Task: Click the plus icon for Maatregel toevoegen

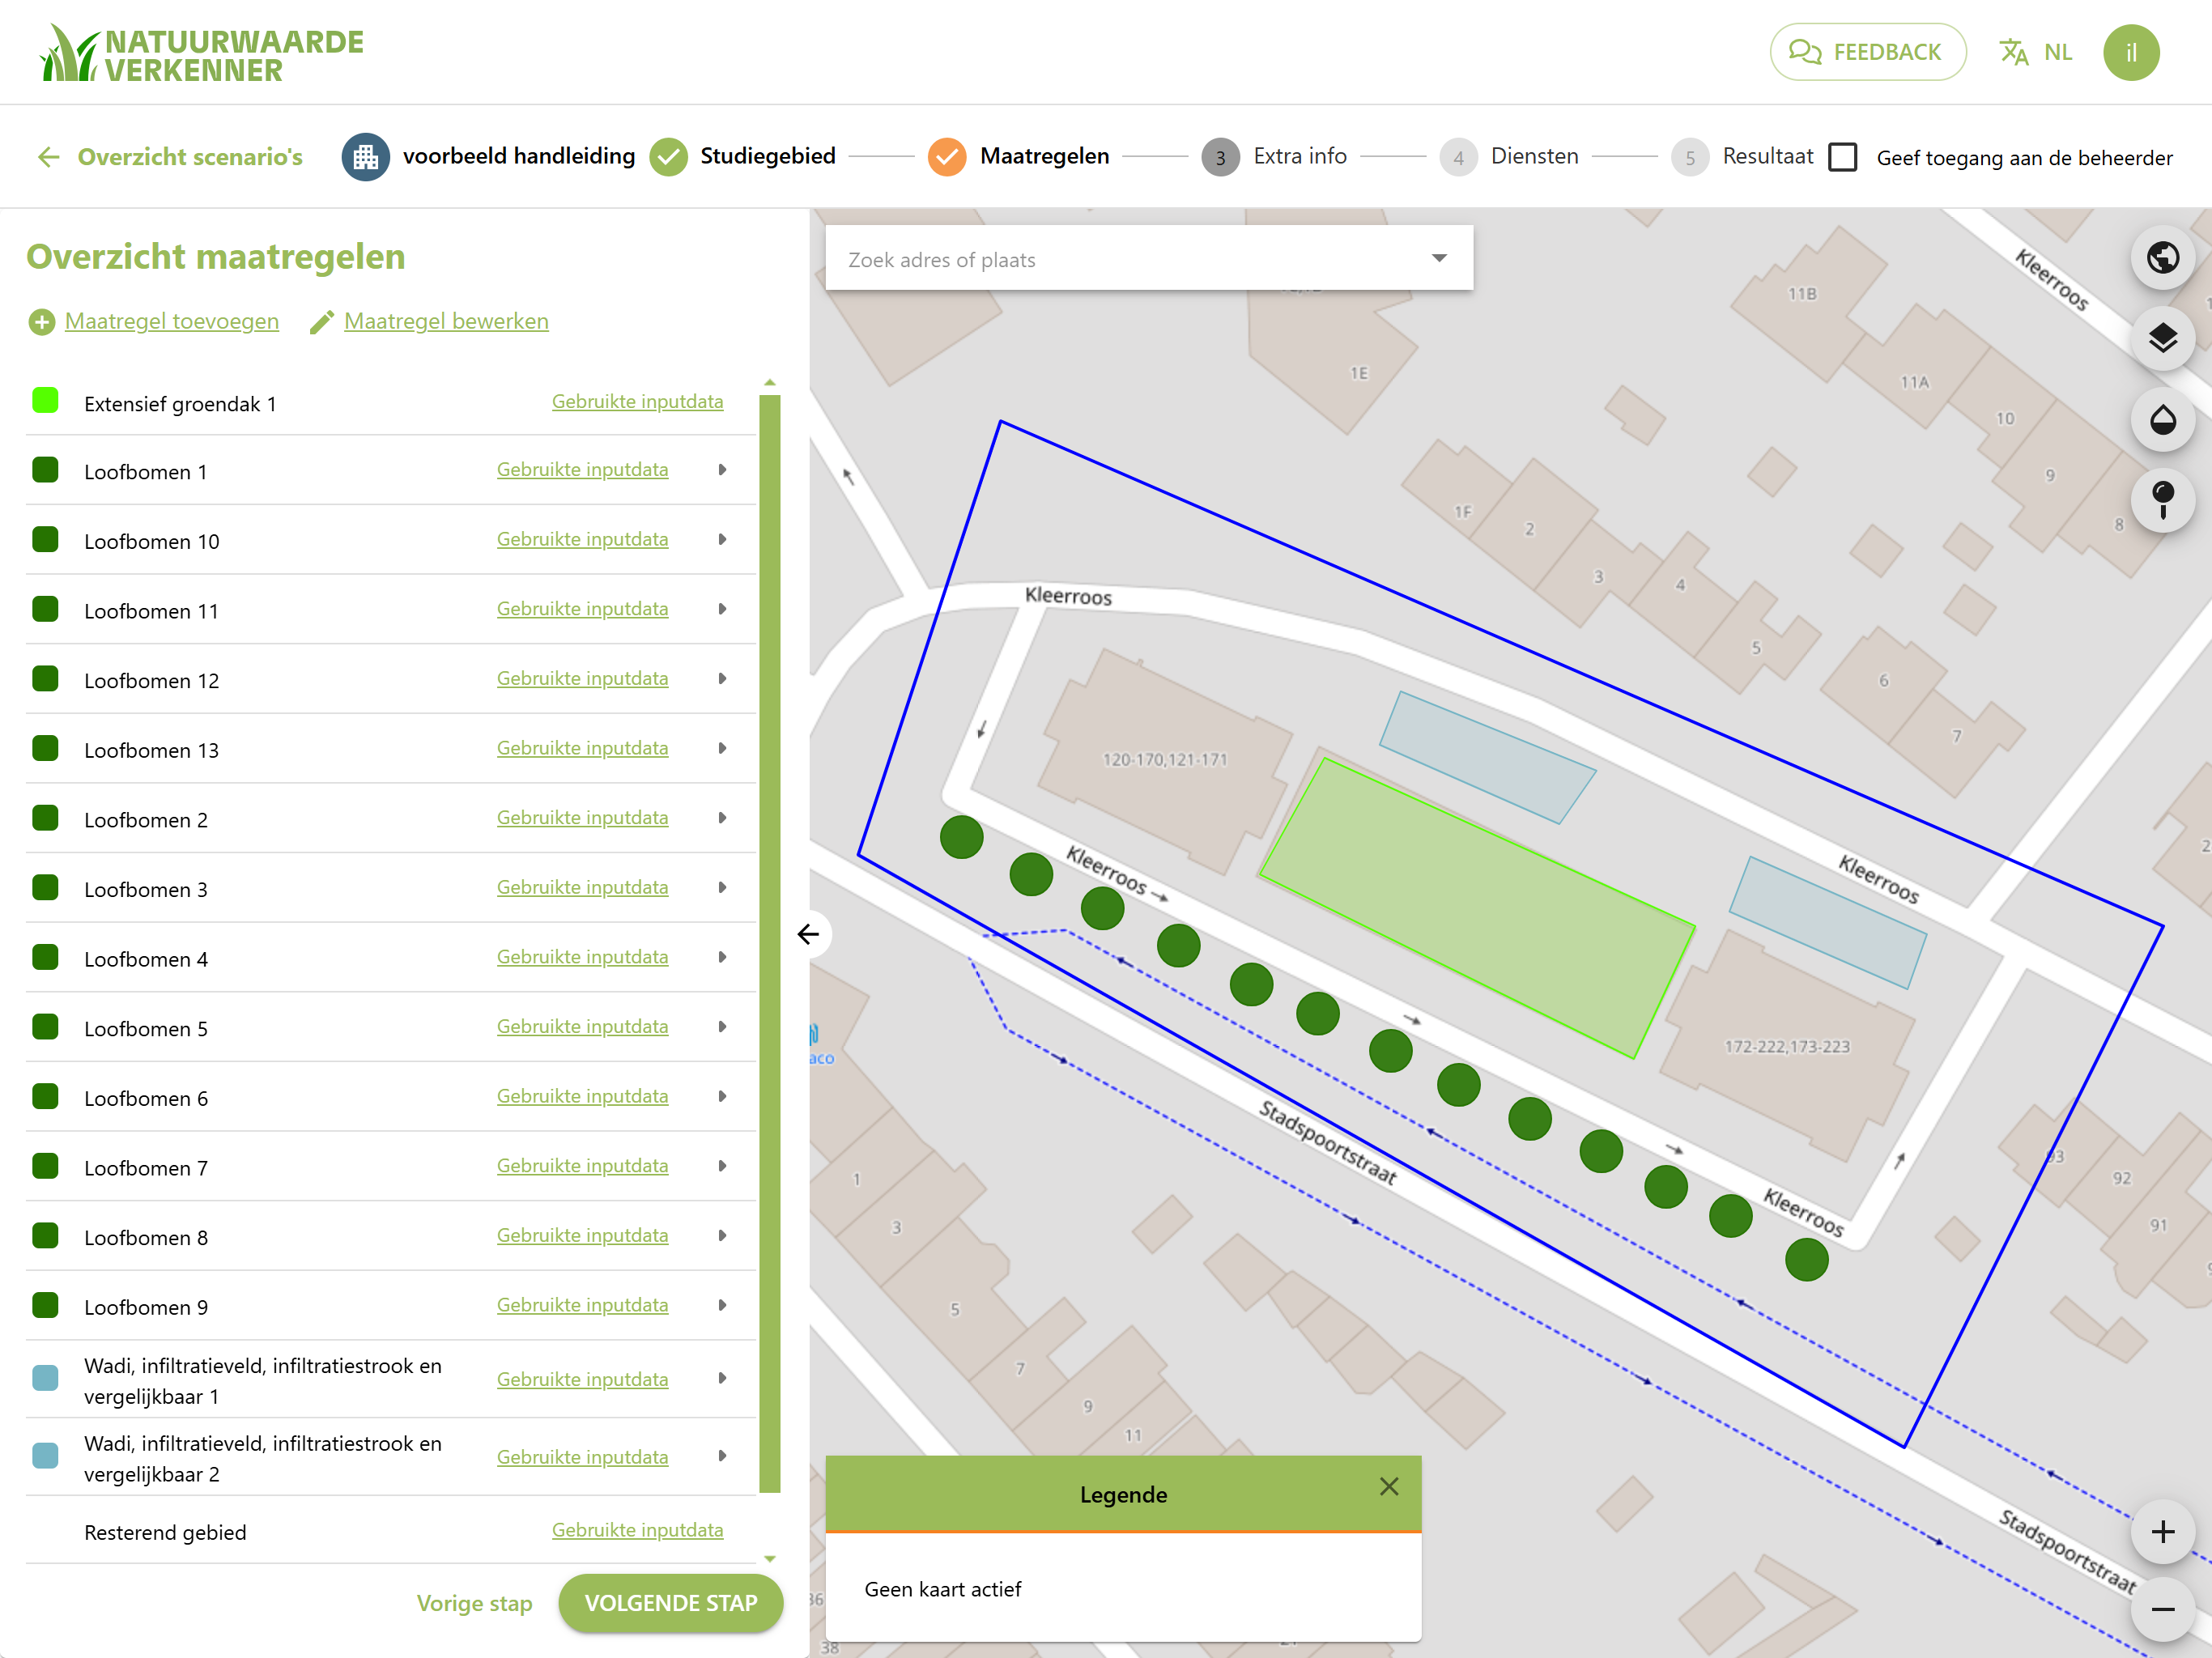Action: click(x=41, y=322)
